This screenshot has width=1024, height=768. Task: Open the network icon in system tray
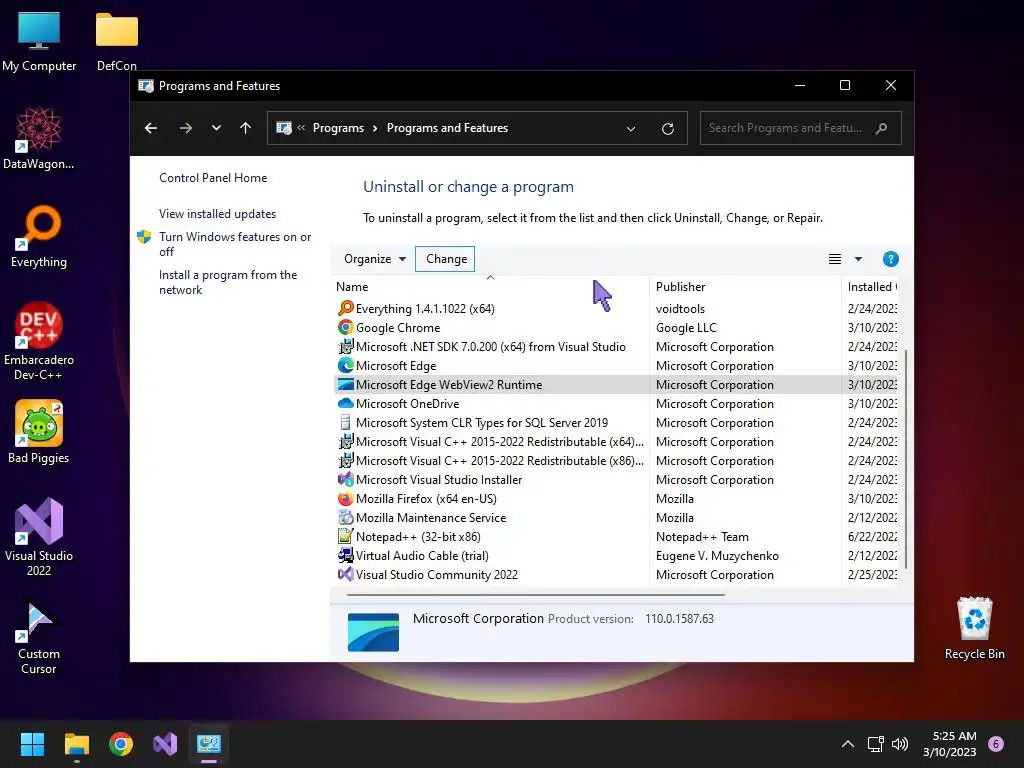pyautogui.click(x=875, y=744)
